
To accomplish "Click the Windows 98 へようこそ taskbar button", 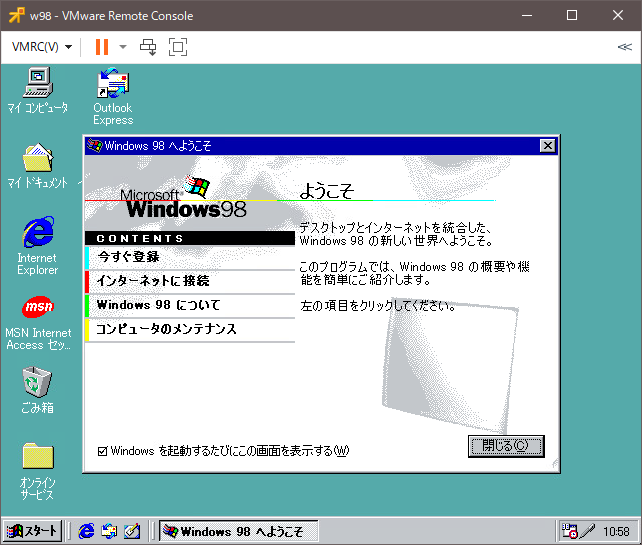I will 238,531.
